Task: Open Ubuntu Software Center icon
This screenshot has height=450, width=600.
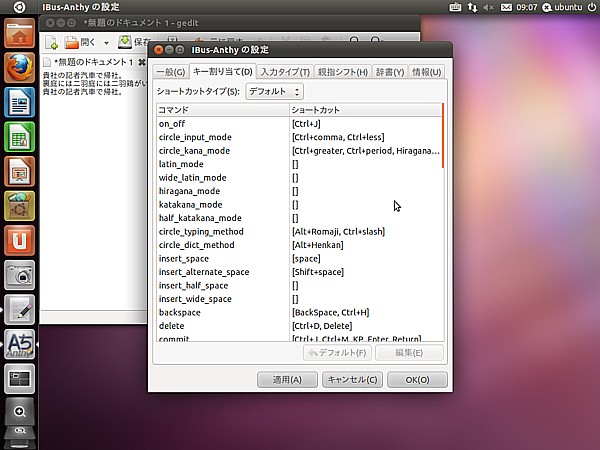Action: (20, 206)
